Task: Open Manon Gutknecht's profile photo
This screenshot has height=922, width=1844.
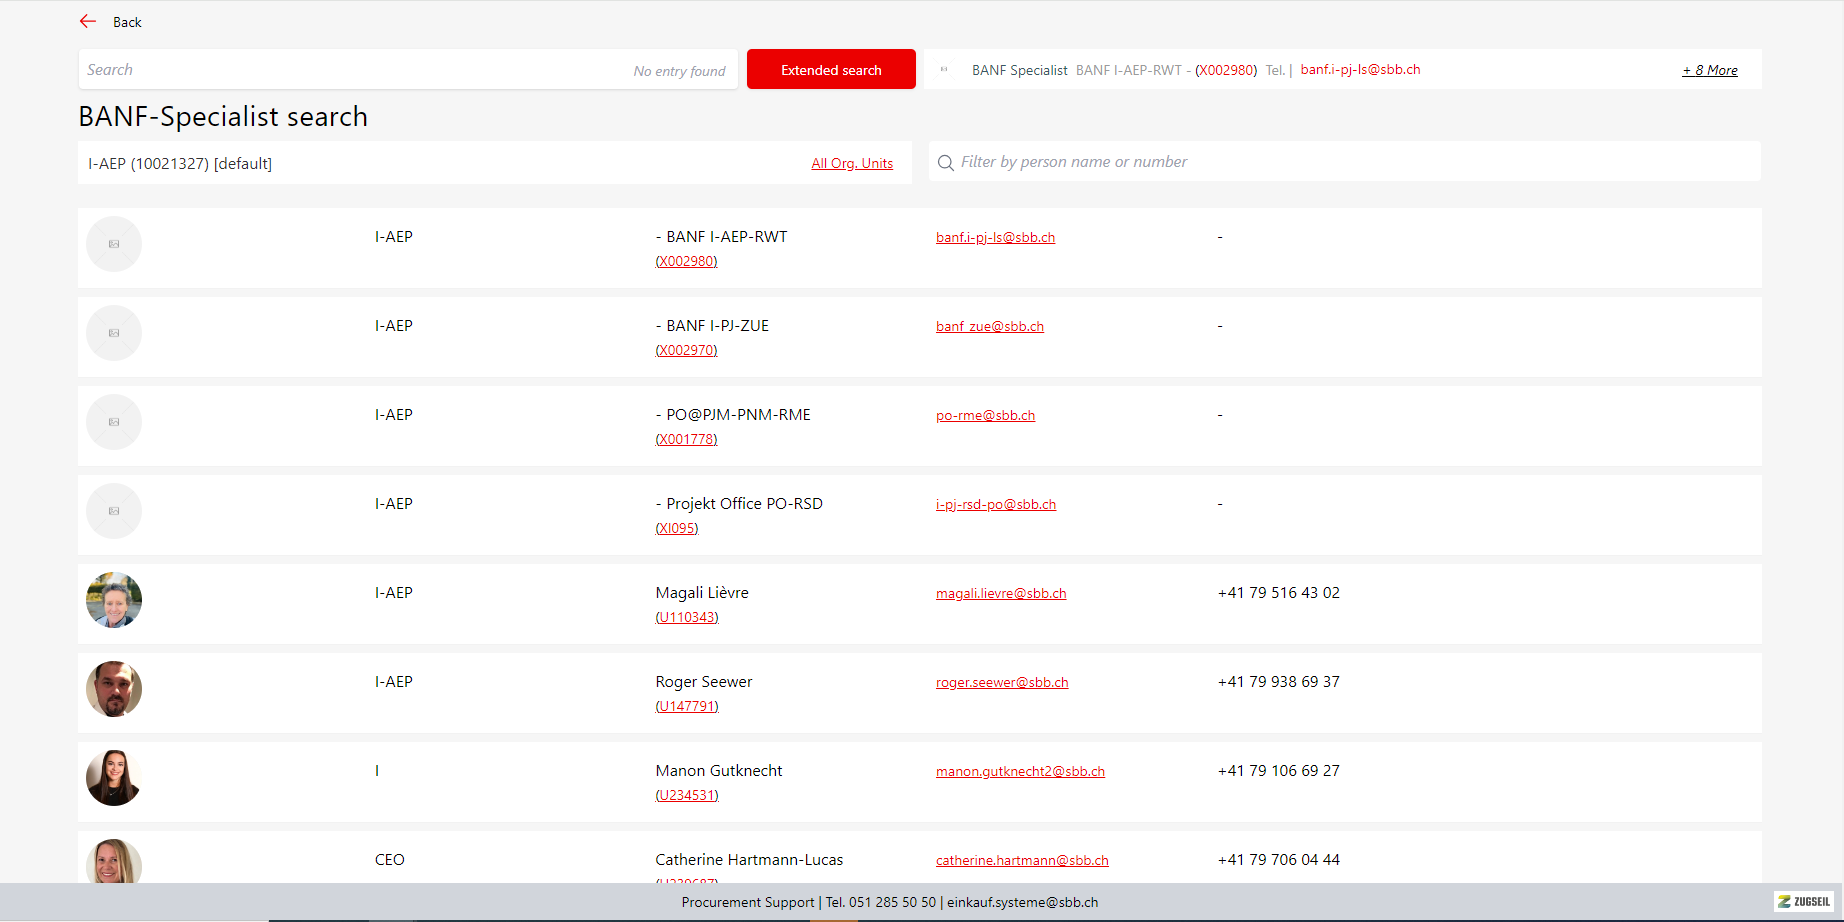Action: coord(114,778)
